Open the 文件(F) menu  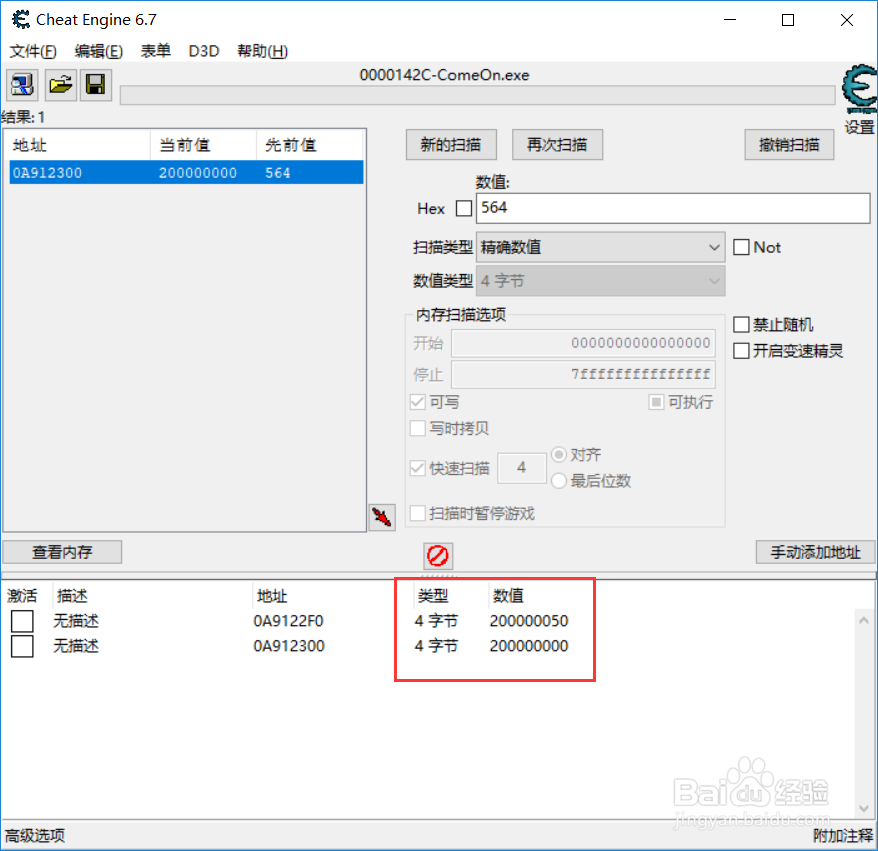33,51
